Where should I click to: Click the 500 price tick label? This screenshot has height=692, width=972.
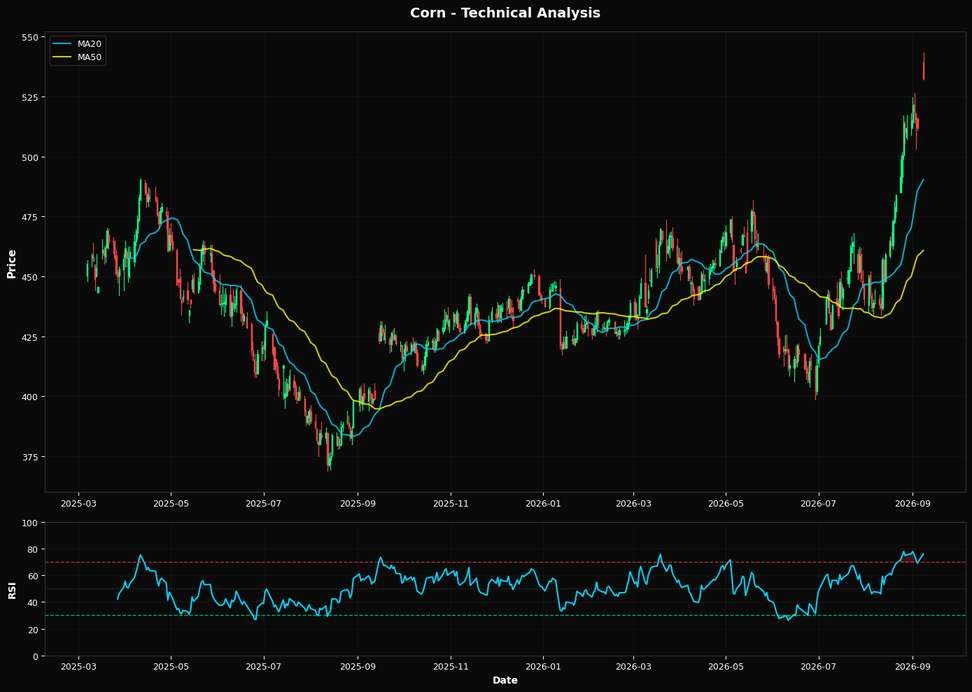click(x=30, y=157)
